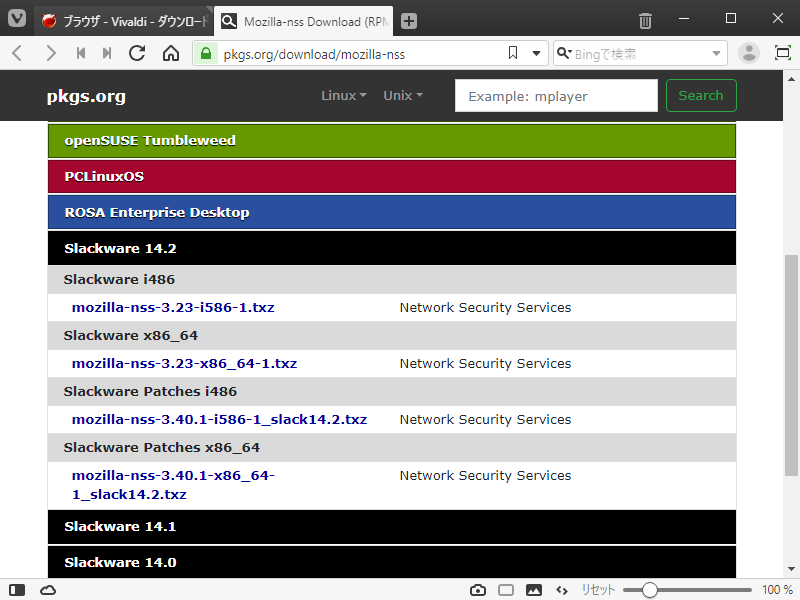Click the rewind history button
Image resolution: width=800 pixels, height=600 pixels.
[81, 53]
